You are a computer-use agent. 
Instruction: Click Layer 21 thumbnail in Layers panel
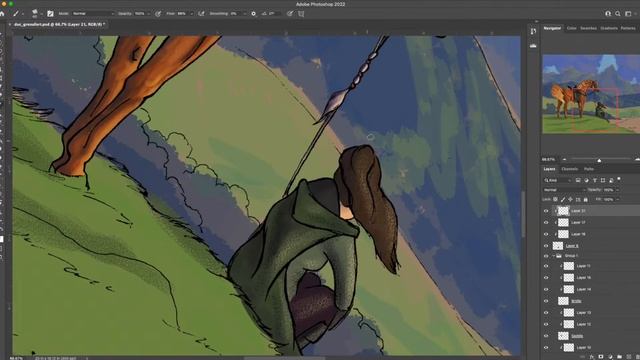[x=563, y=211]
